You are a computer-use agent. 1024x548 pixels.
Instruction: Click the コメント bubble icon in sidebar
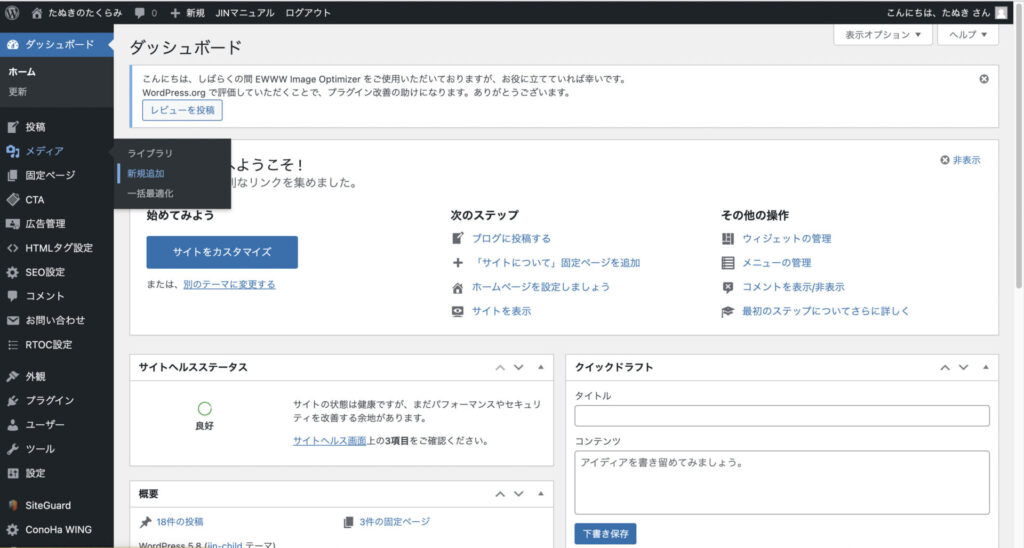click(12, 296)
